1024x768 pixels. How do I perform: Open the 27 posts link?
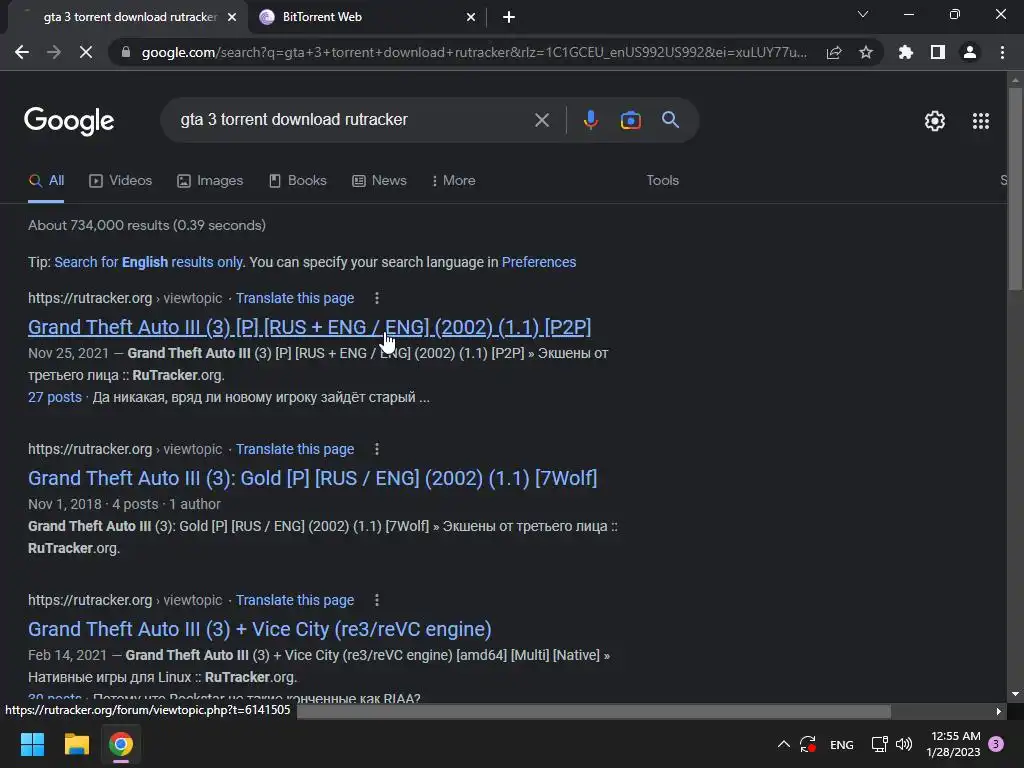click(55, 398)
